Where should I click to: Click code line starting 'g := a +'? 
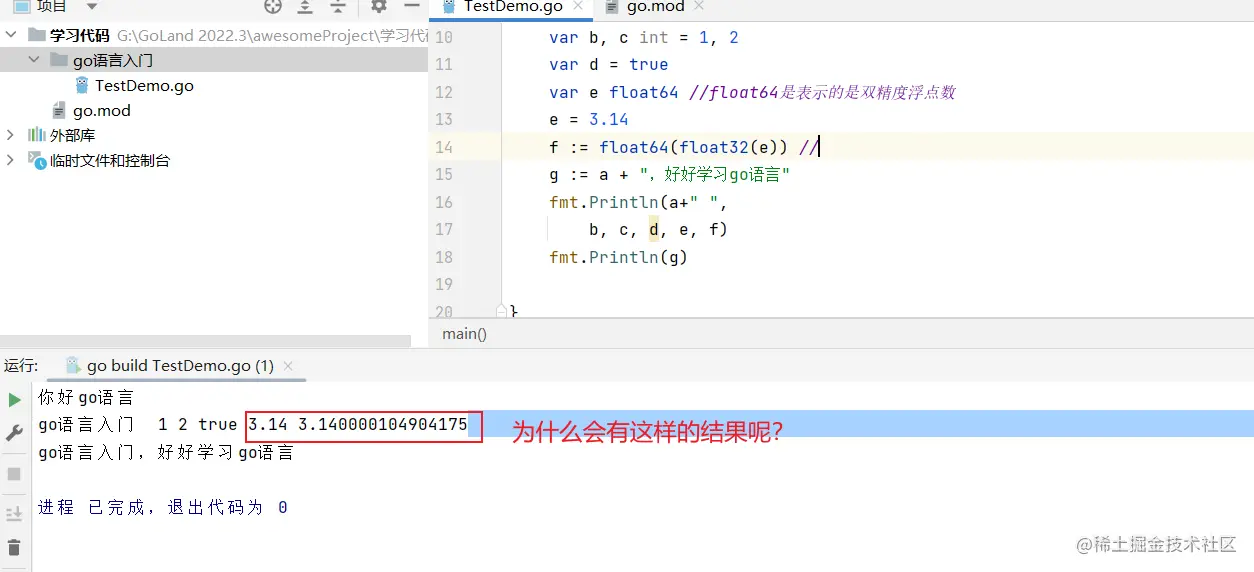[x=670, y=174]
